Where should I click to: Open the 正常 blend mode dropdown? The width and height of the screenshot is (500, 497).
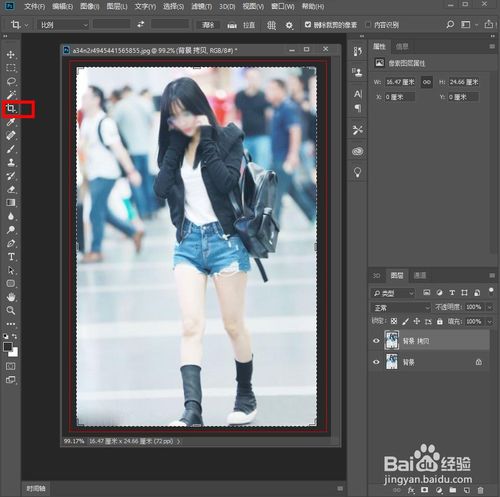401,307
